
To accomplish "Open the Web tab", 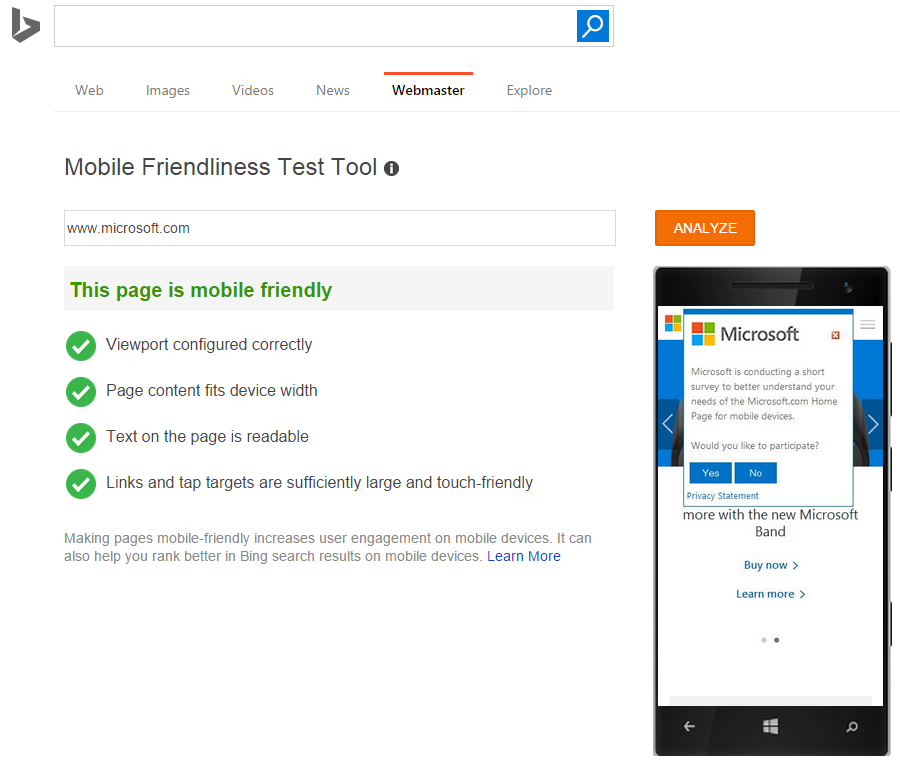I will pyautogui.click(x=89, y=90).
